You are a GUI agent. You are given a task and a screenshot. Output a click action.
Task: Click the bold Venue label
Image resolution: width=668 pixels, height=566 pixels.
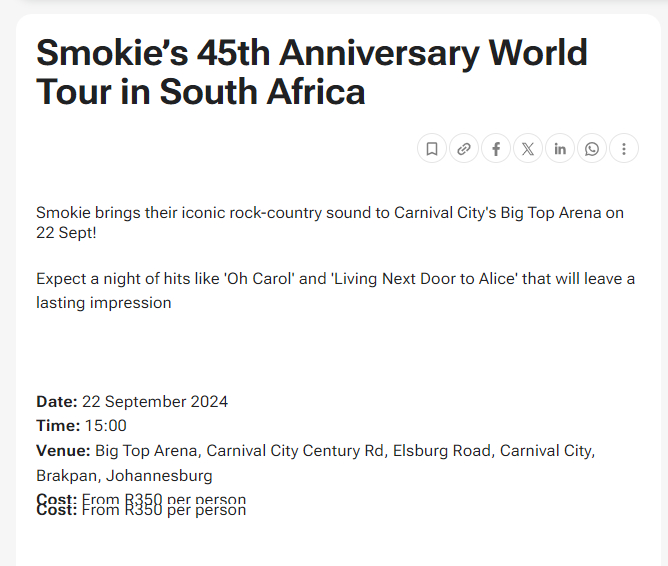(x=63, y=451)
